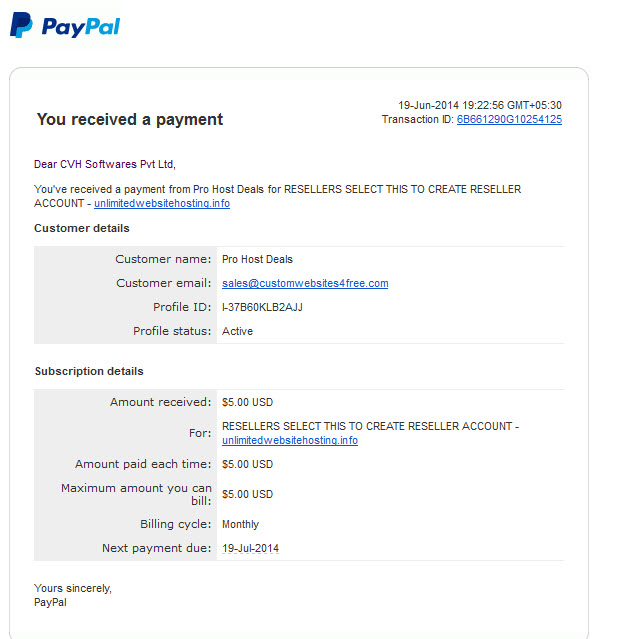This screenshot has width=618, height=639.
Task: Open unlimitedwebsitehosting.info link in subscription details
Action: (x=290, y=441)
